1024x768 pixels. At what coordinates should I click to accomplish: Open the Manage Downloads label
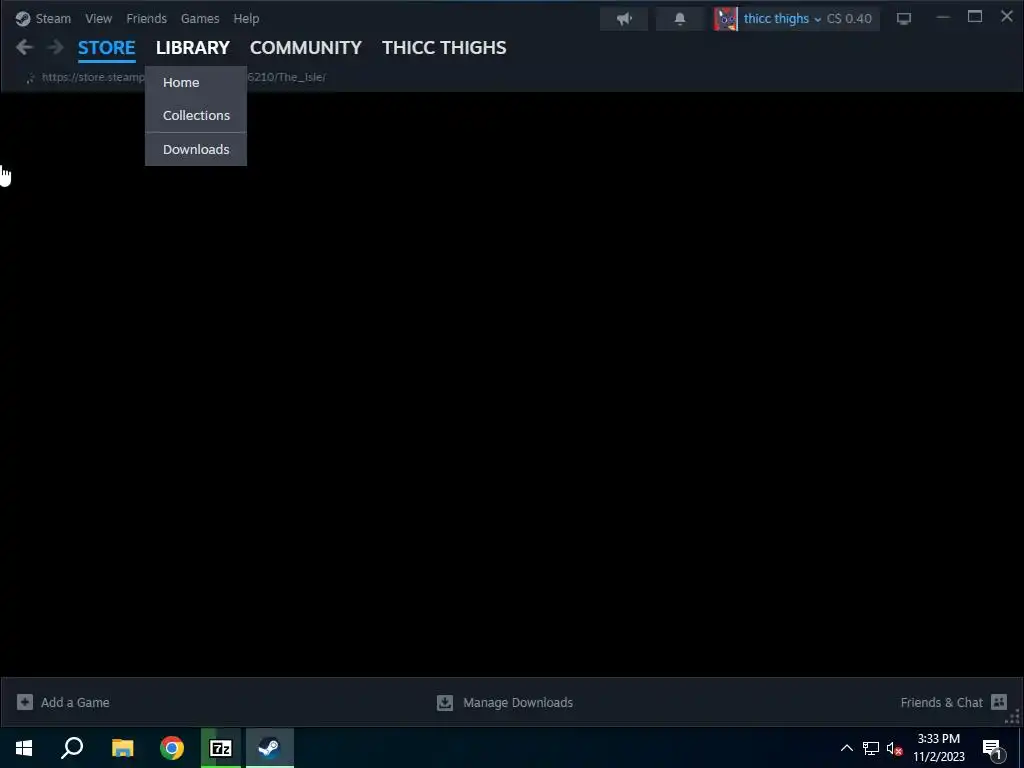(x=518, y=703)
